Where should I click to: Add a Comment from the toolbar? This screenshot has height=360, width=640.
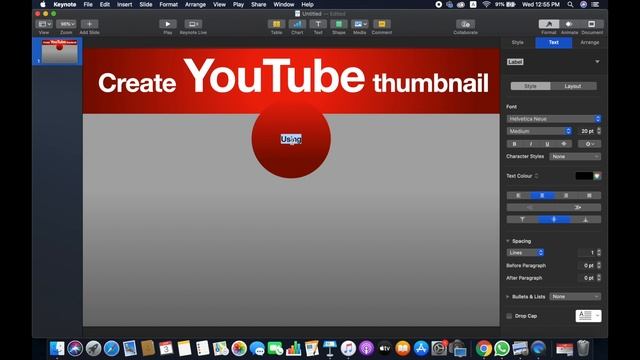click(382, 24)
